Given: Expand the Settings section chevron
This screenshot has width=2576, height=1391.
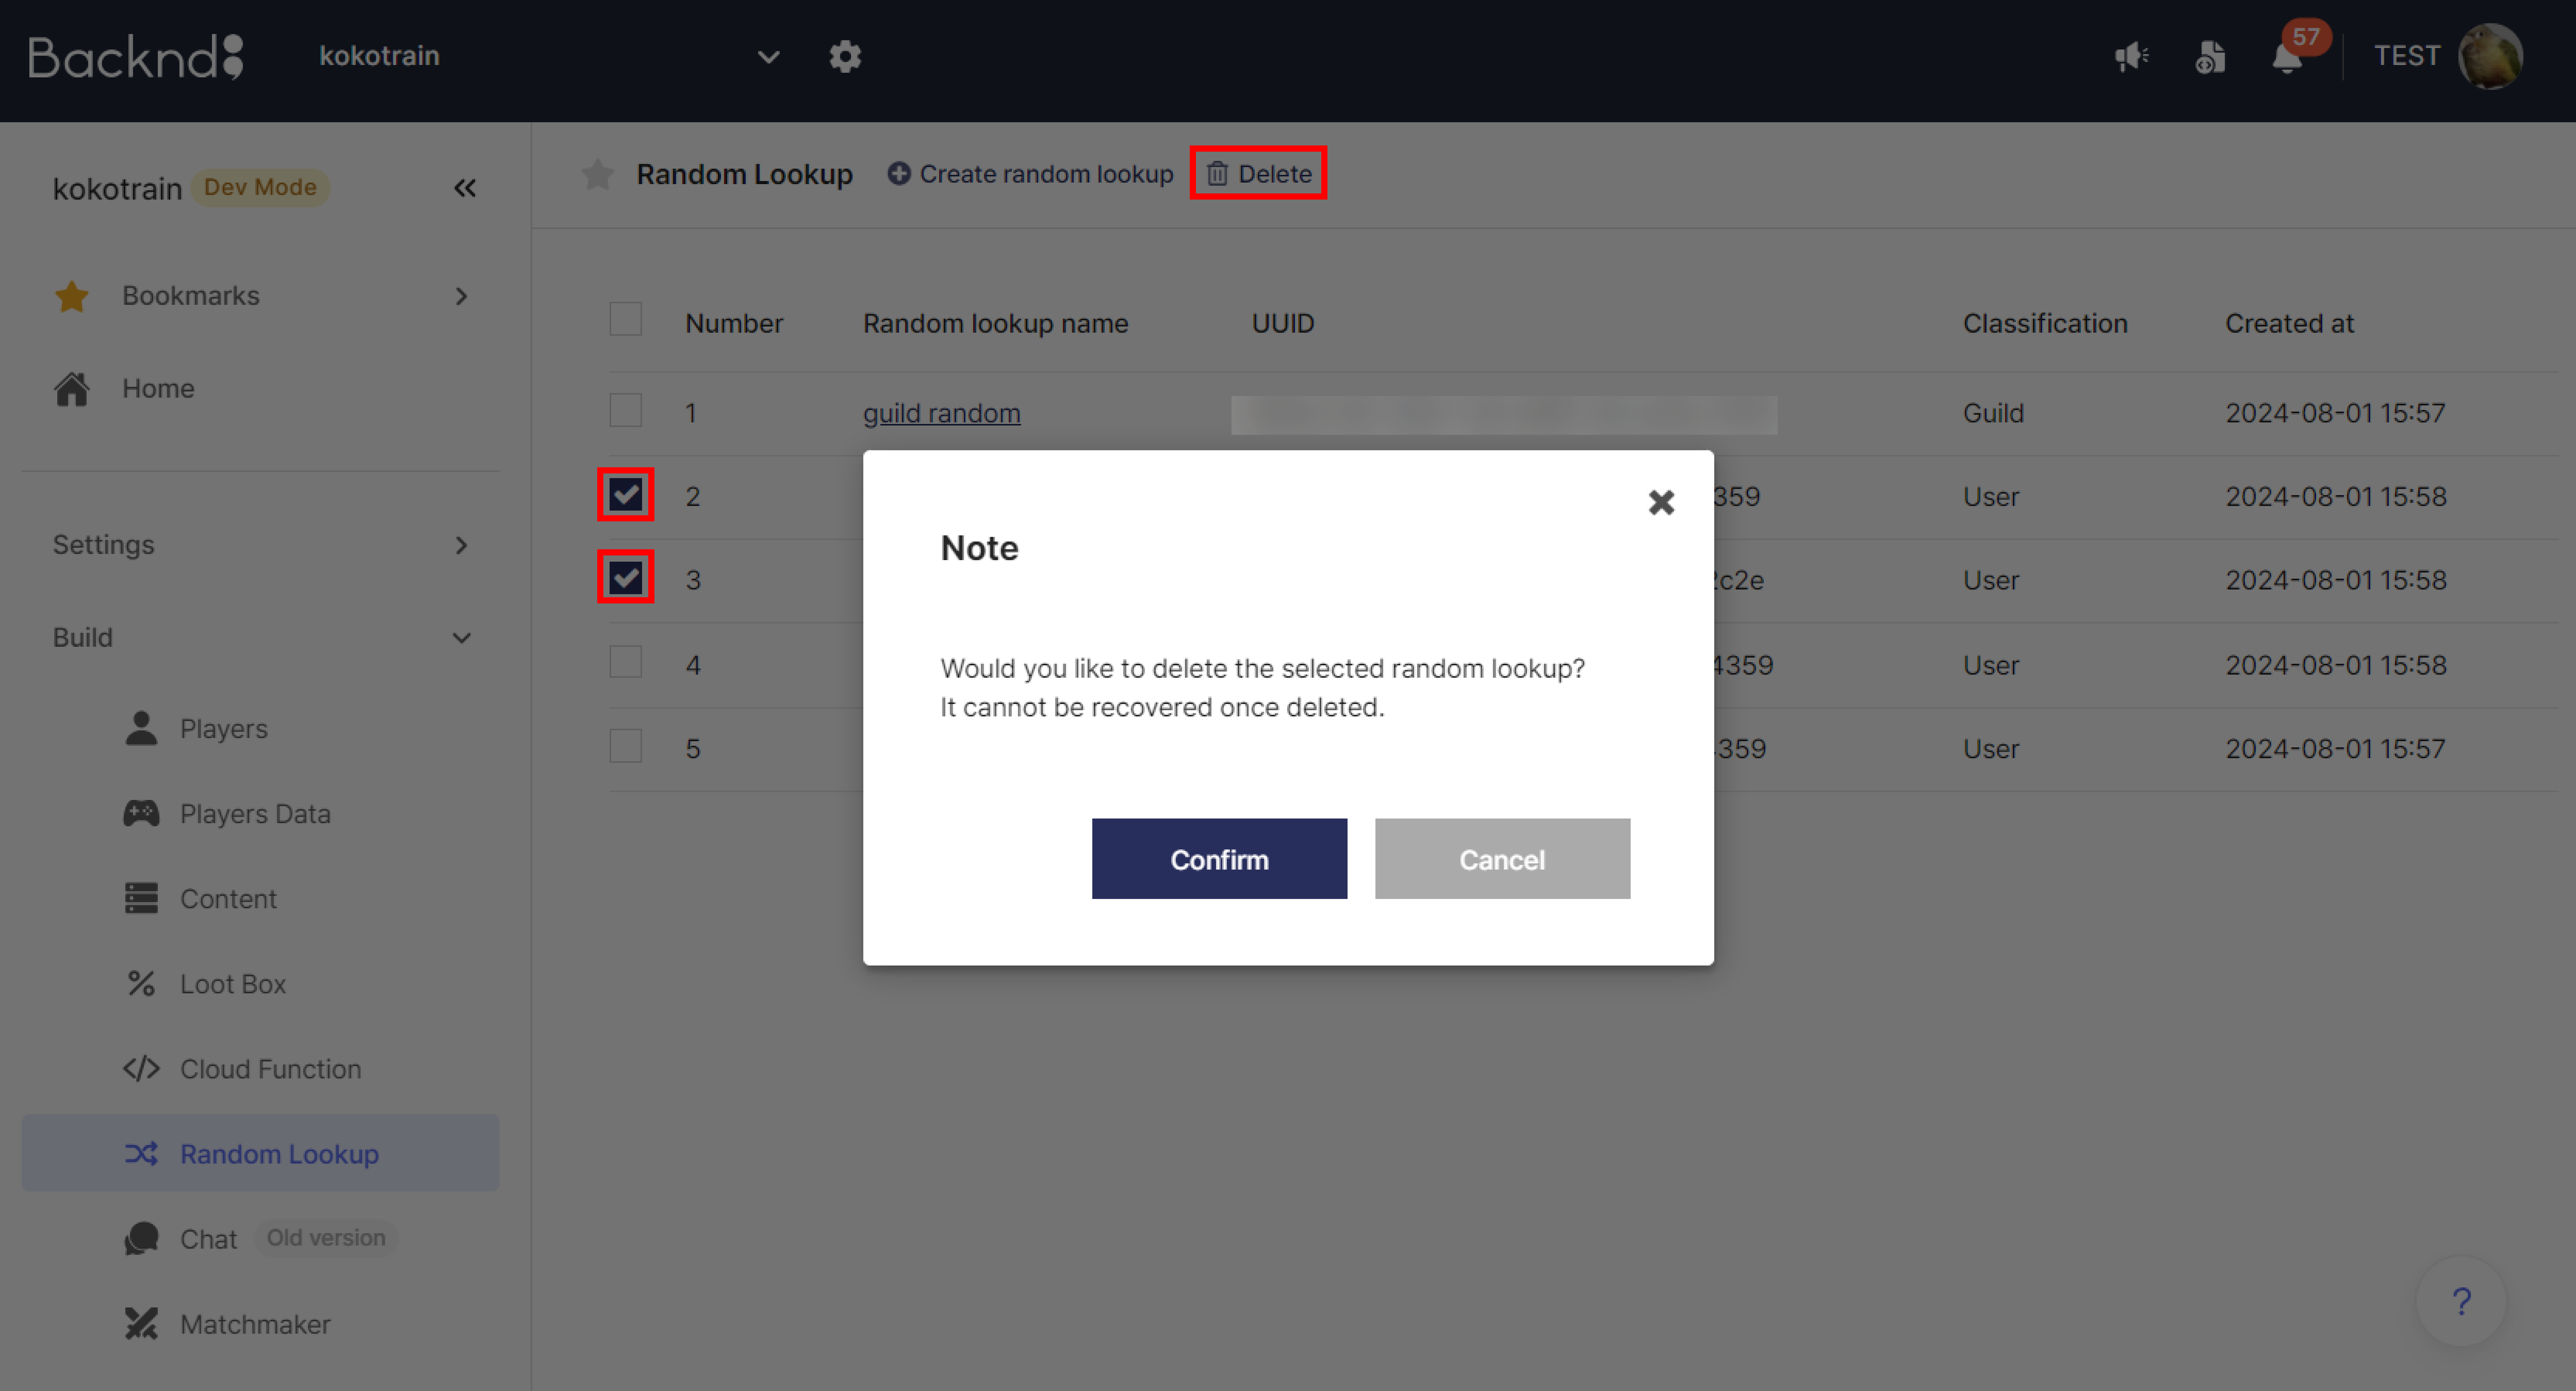Looking at the screenshot, I should click(461, 545).
